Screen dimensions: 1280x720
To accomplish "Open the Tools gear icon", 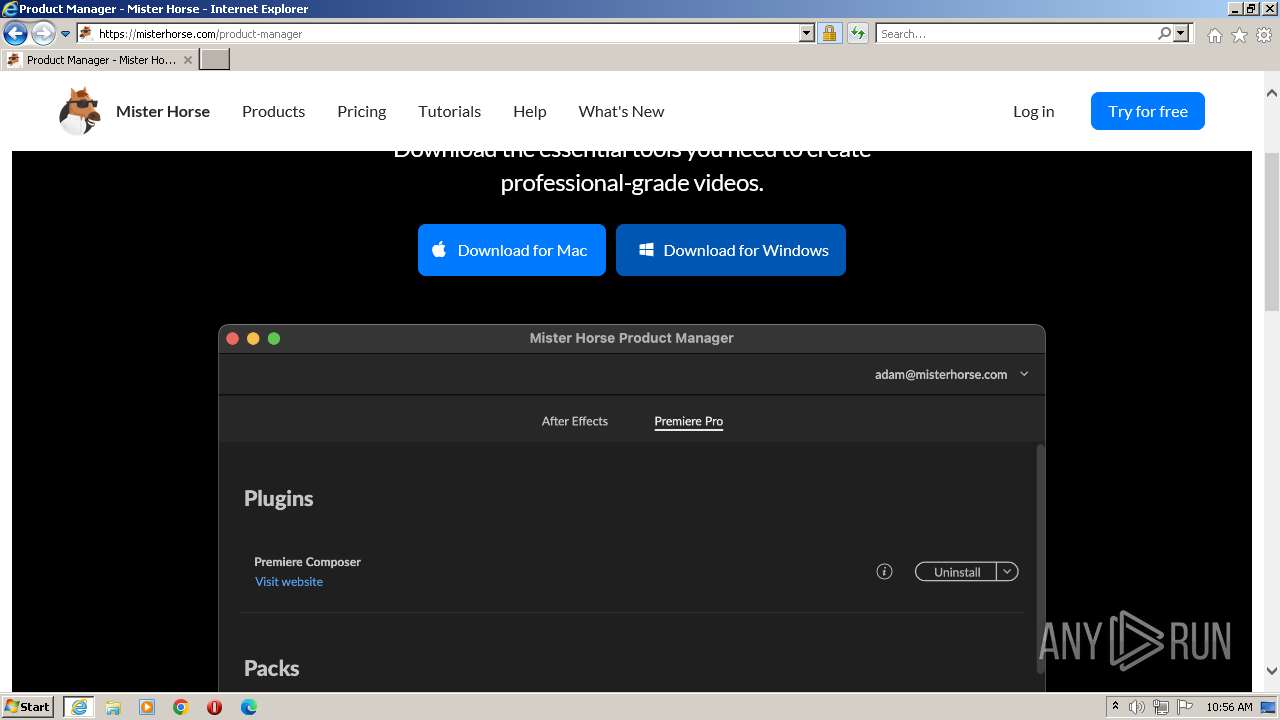I will tap(1264, 35).
